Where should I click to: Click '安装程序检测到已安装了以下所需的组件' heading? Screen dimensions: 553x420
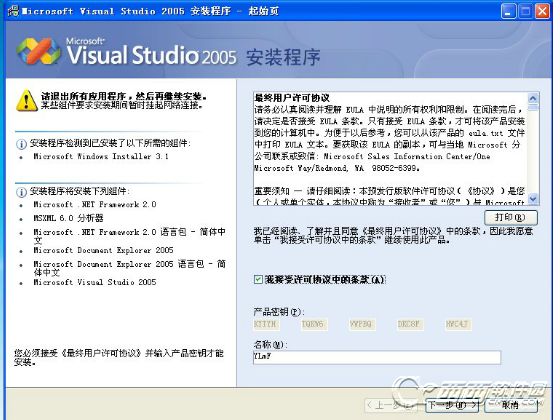pyautogui.click(x=110, y=144)
